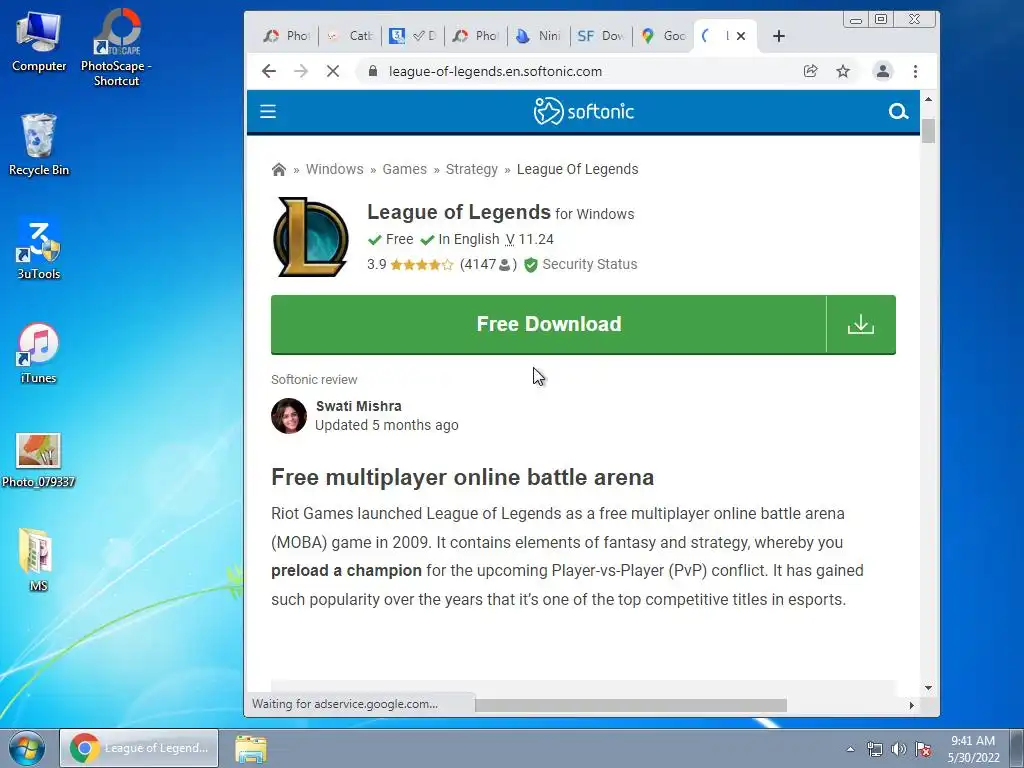Click the volume speaker tray icon

[x=899, y=749]
